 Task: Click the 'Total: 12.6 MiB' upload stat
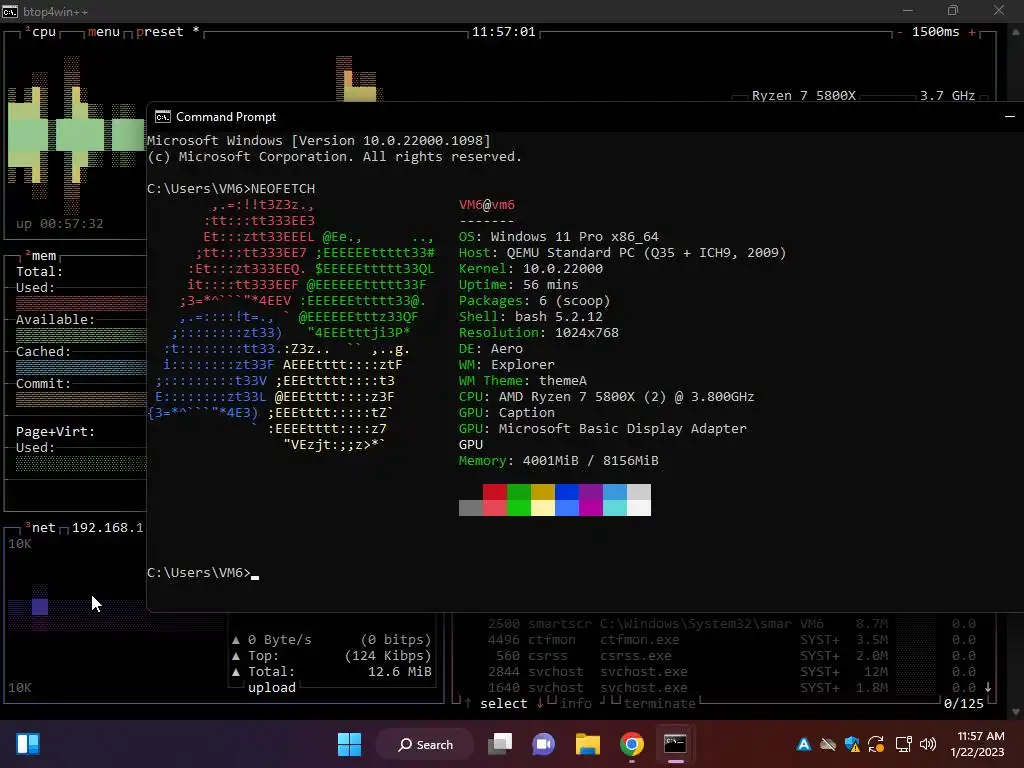click(x=340, y=671)
